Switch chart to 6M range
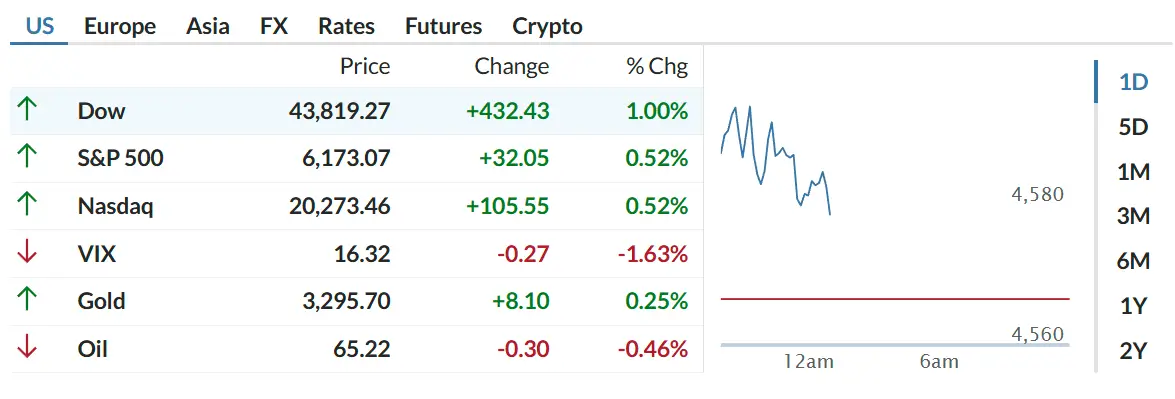Image resolution: width=1175 pixels, height=399 pixels. (1133, 261)
